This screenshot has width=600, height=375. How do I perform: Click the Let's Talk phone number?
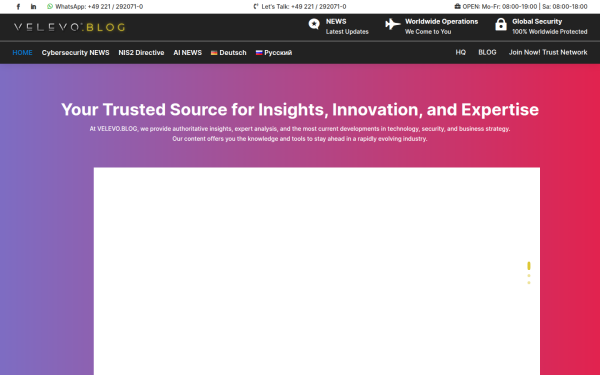pos(304,7)
